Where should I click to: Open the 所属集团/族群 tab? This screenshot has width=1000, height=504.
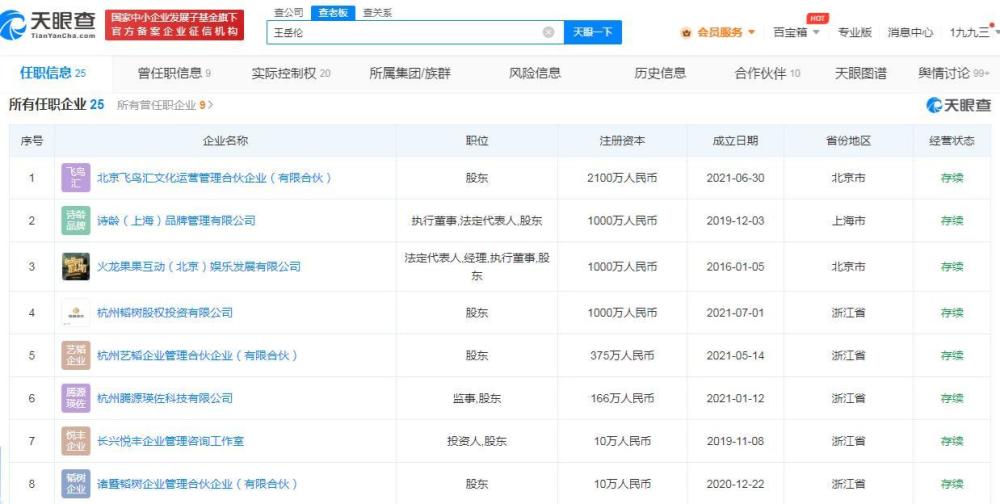pos(409,73)
